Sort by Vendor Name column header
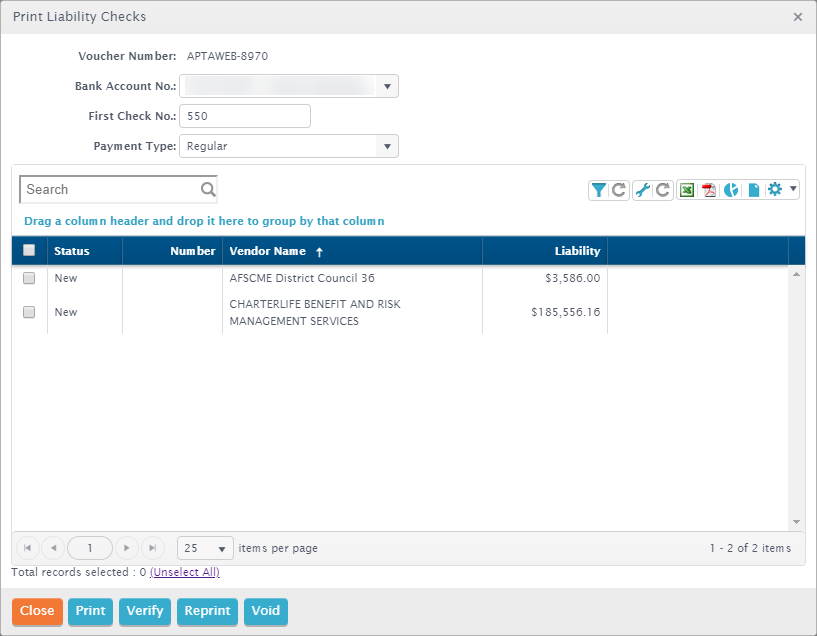 coord(267,251)
